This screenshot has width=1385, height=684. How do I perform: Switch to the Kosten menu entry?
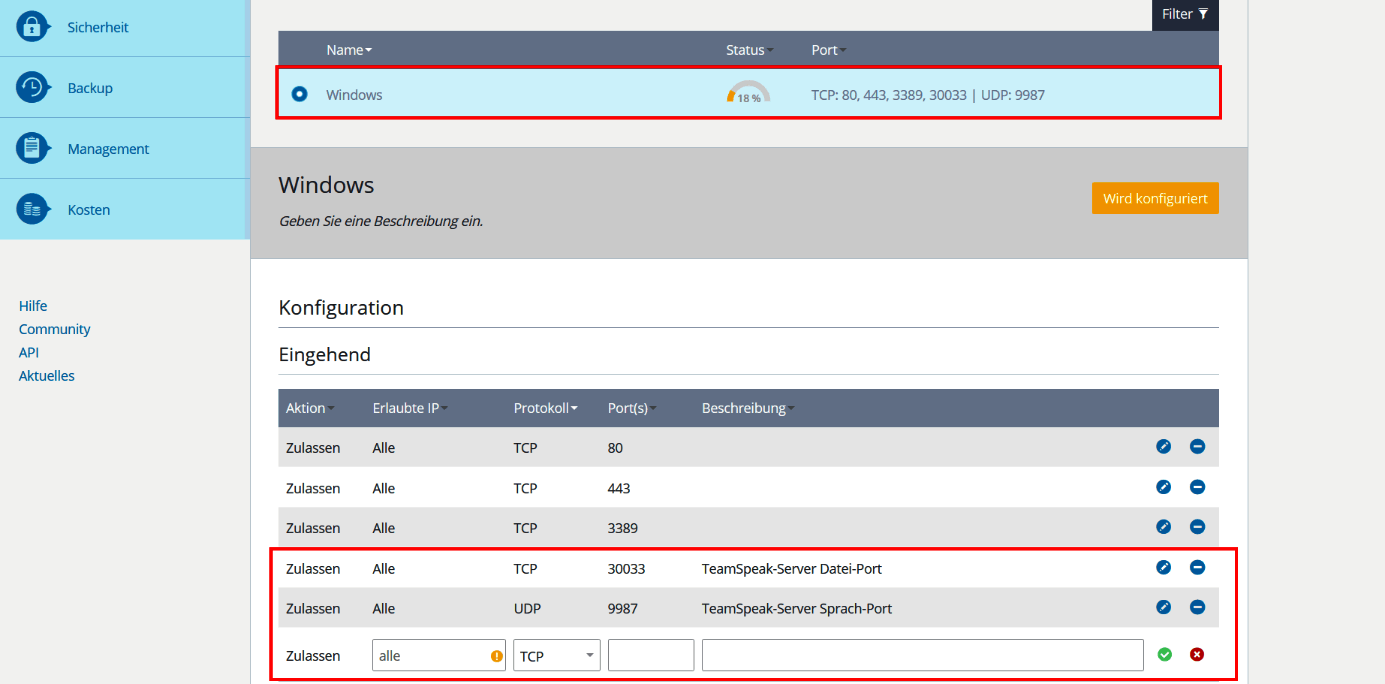(x=88, y=209)
